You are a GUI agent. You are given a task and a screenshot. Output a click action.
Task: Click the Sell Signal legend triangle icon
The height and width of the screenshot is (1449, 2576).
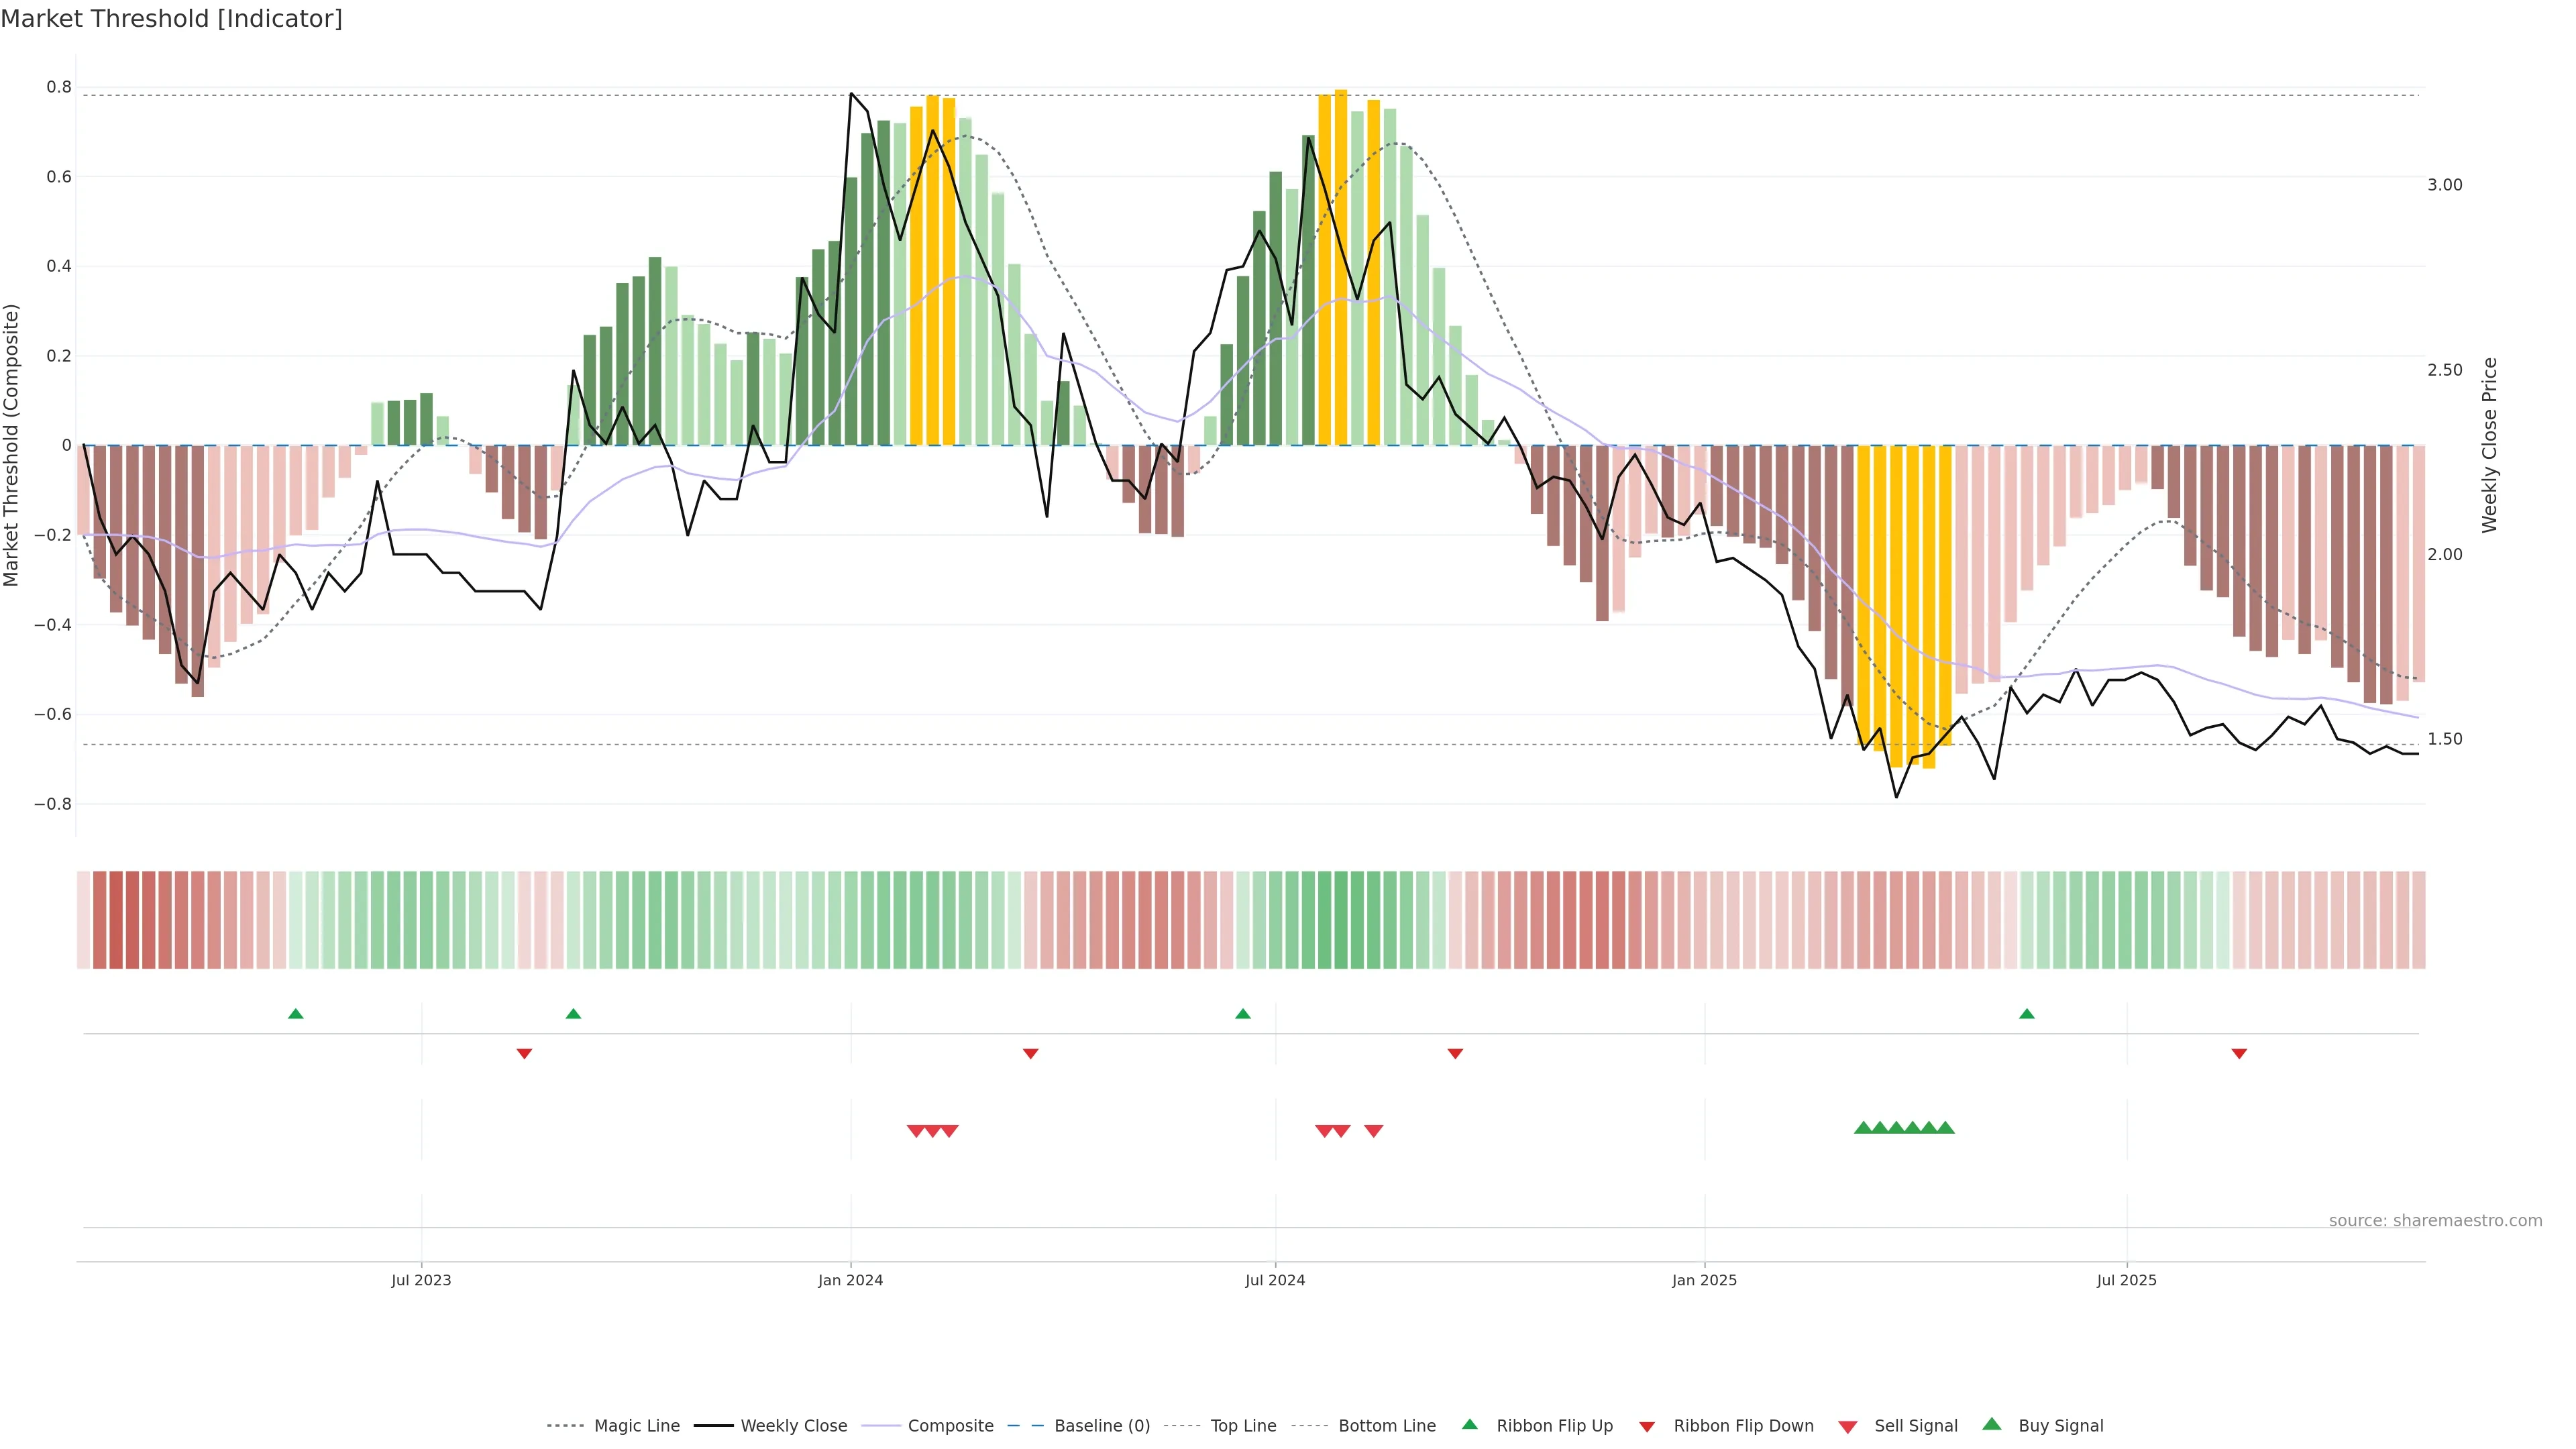(1847, 1427)
